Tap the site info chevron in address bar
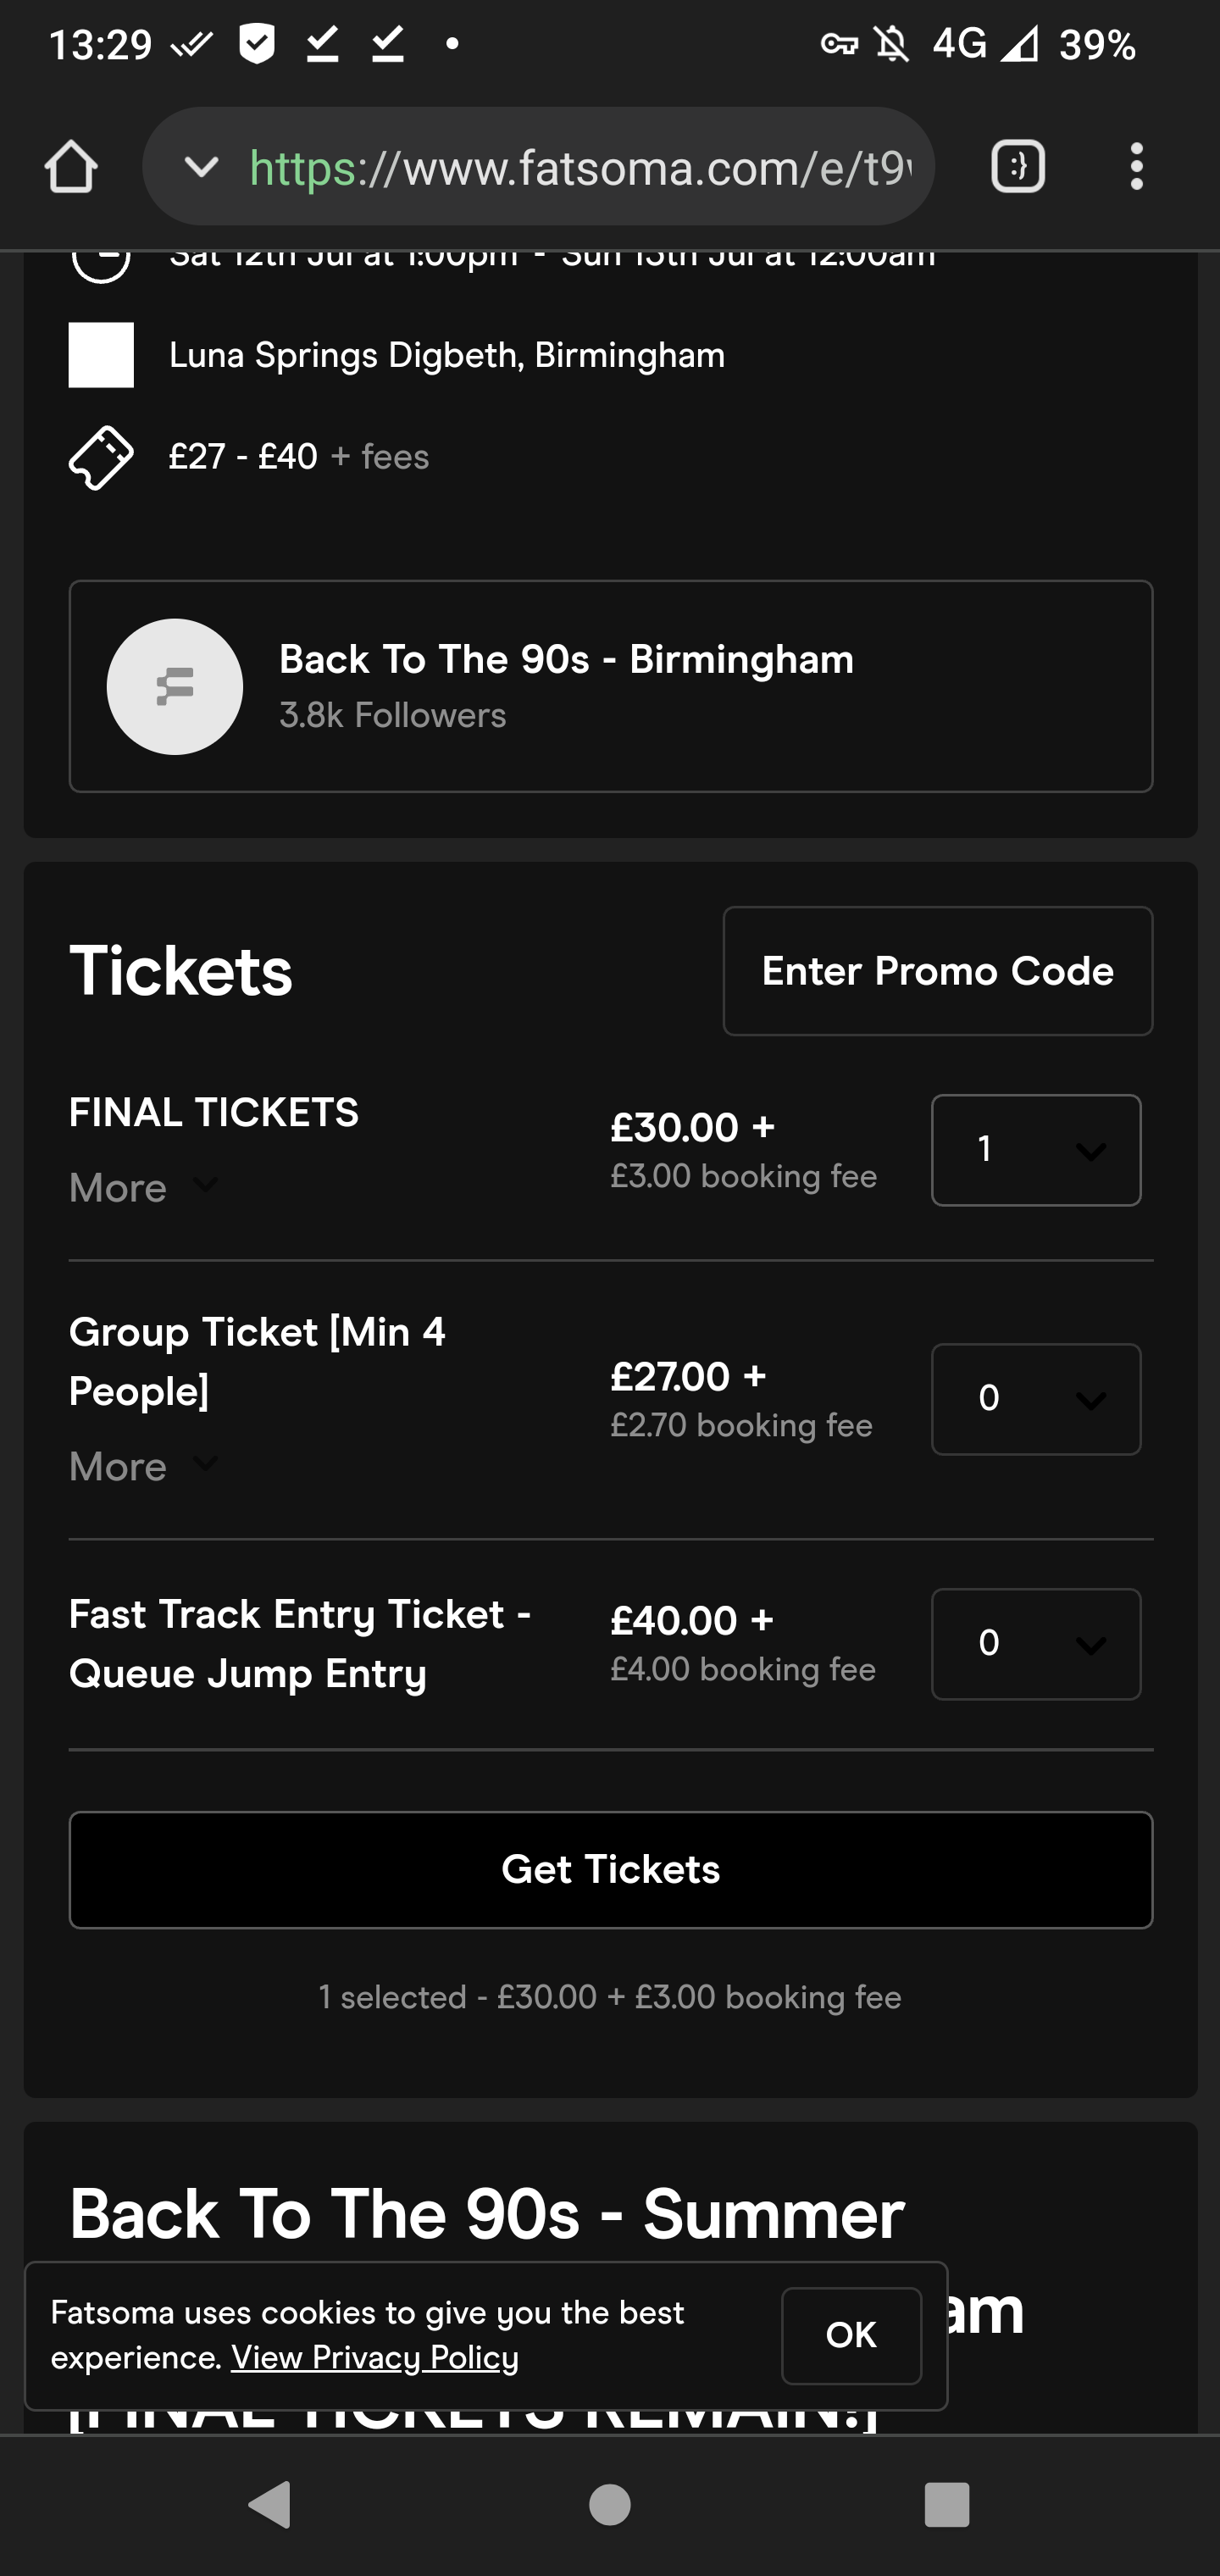The height and width of the screenshot is (2576, 1220). [201, 166]
